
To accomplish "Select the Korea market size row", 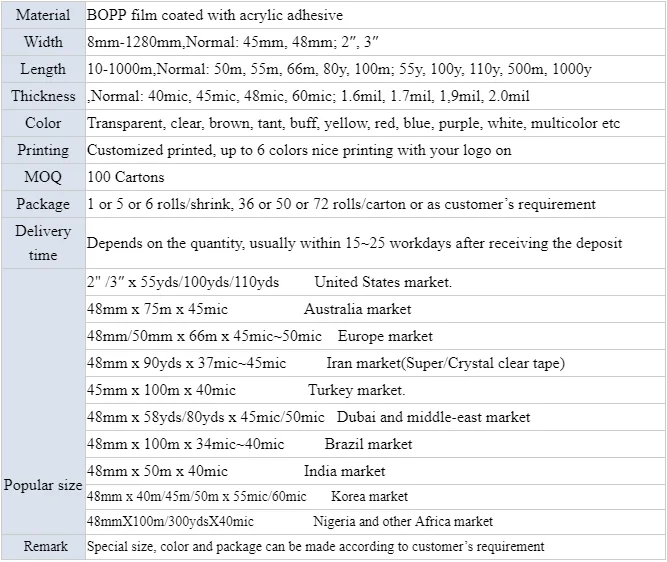I will (248, 497).
